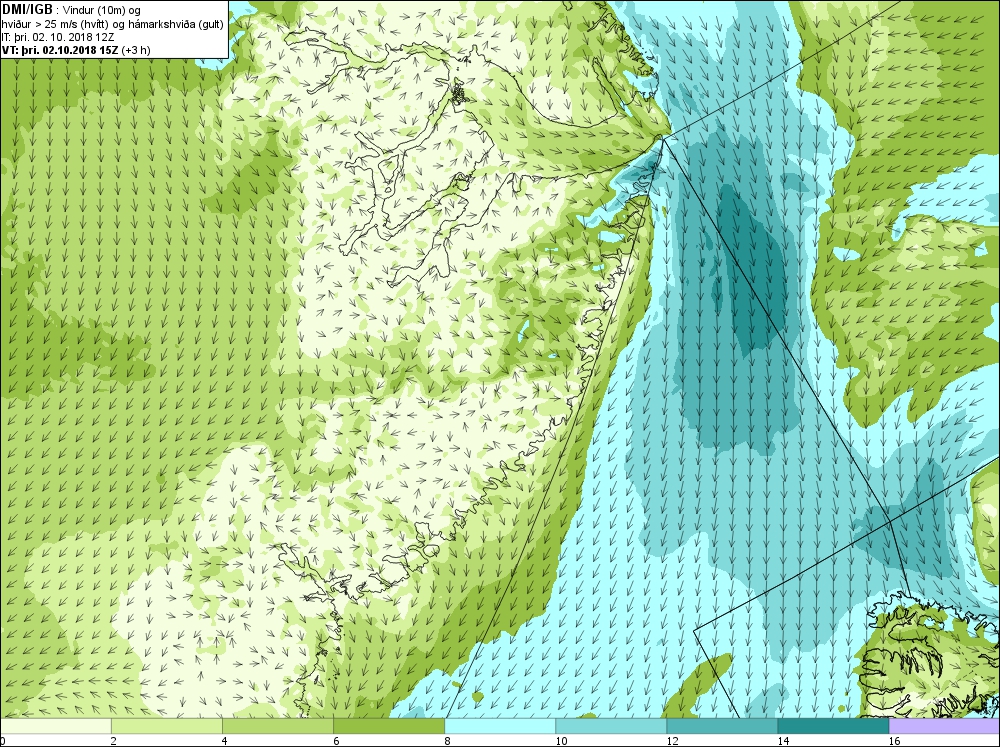
Task: Click the 'Vindur (10m) og' label
Action: 102,10
